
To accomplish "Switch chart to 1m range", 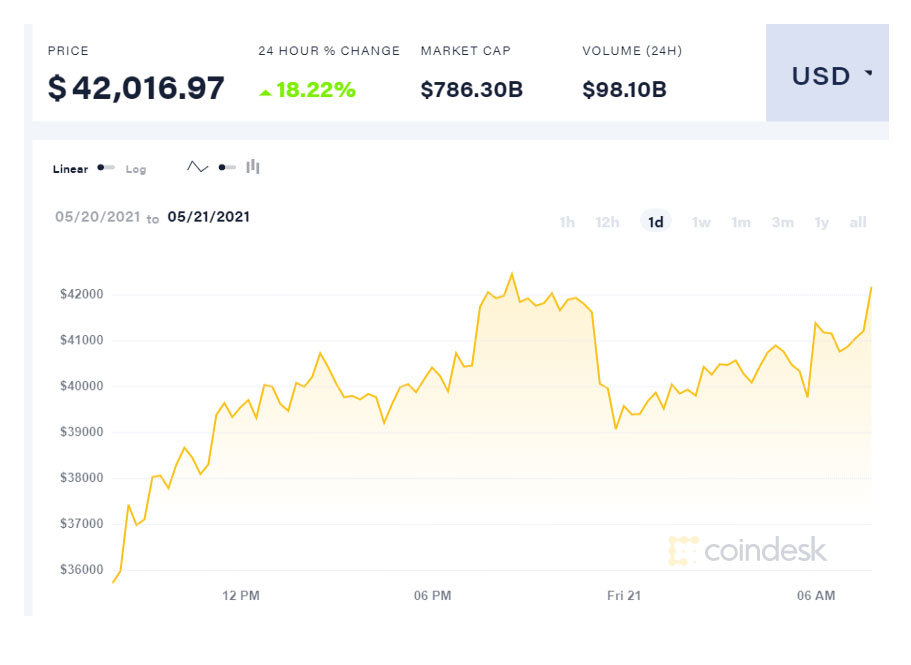I will pyautogui.click(x=741, y=222).
